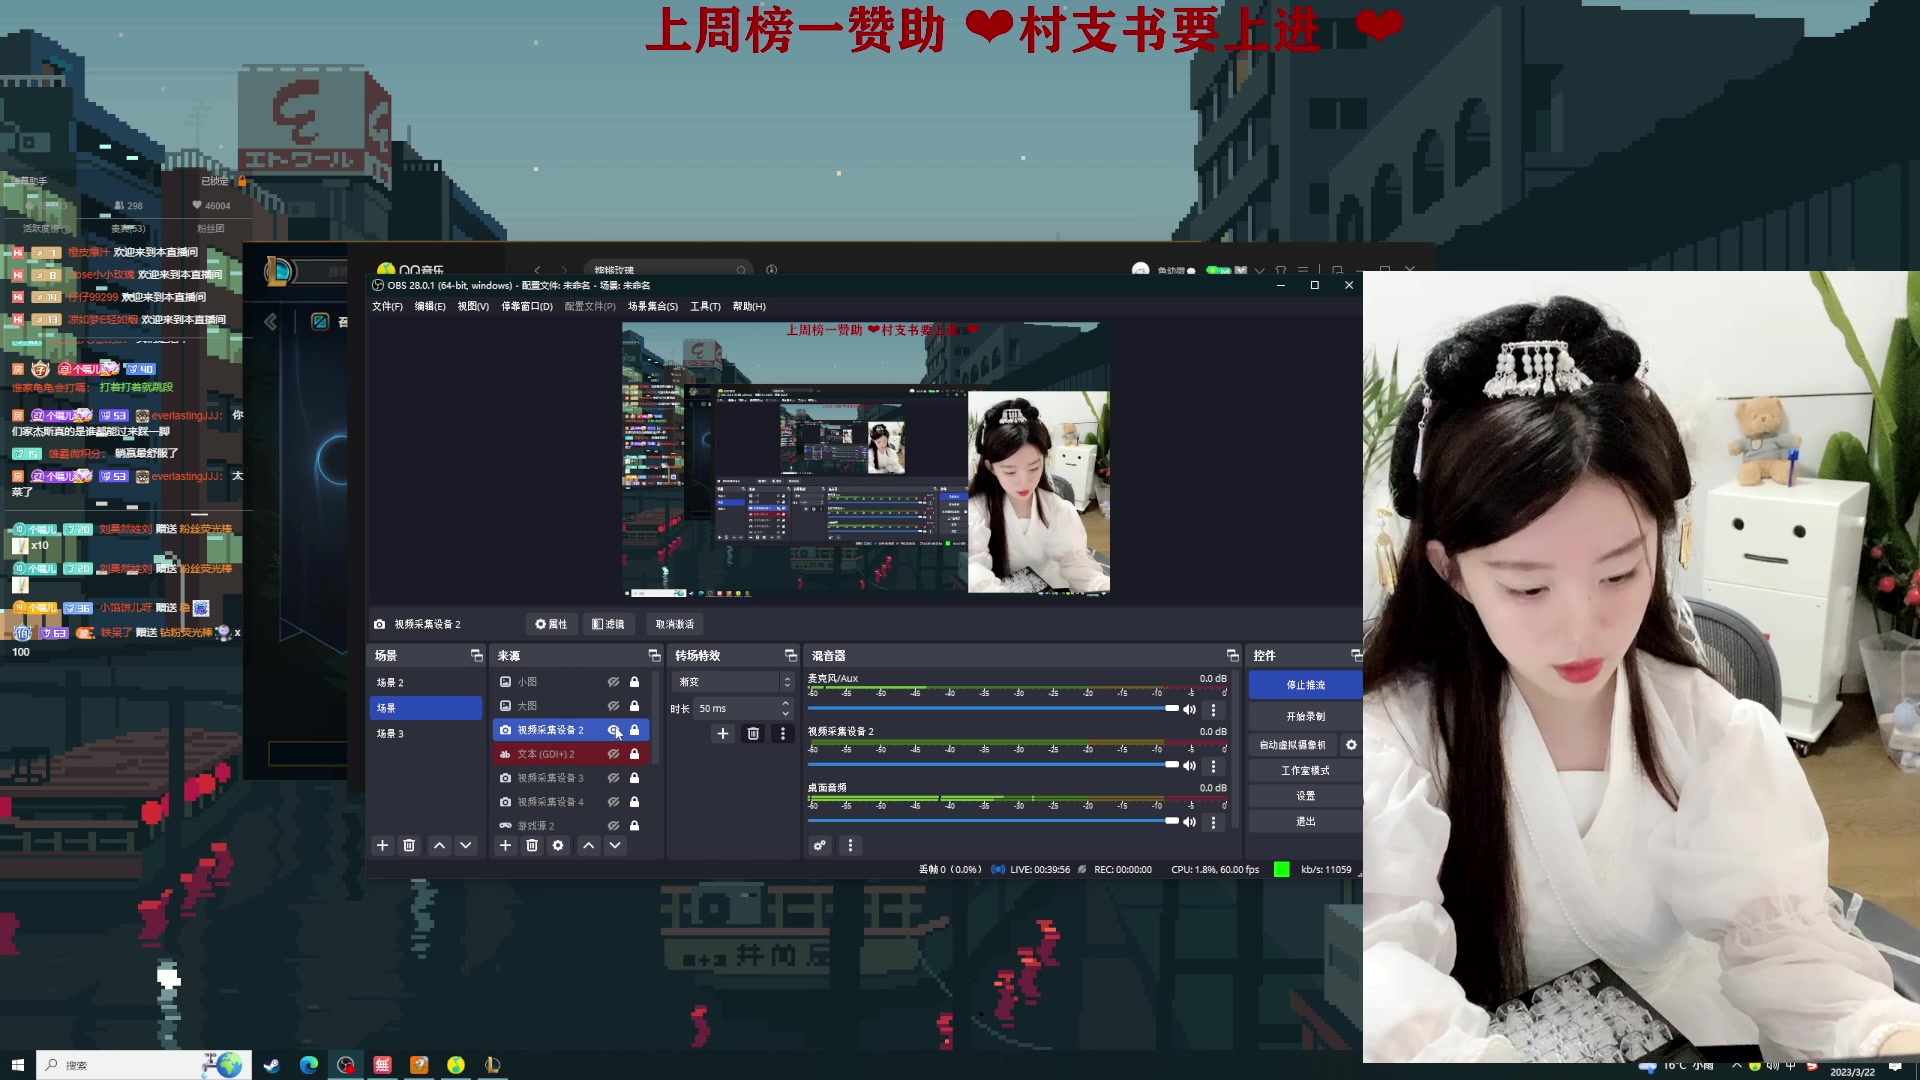Undock the 来源 panel icon
Image resolution: width=1920 pixels, height=1080 pixels.
pyautogui.click(x=655, y=655)
